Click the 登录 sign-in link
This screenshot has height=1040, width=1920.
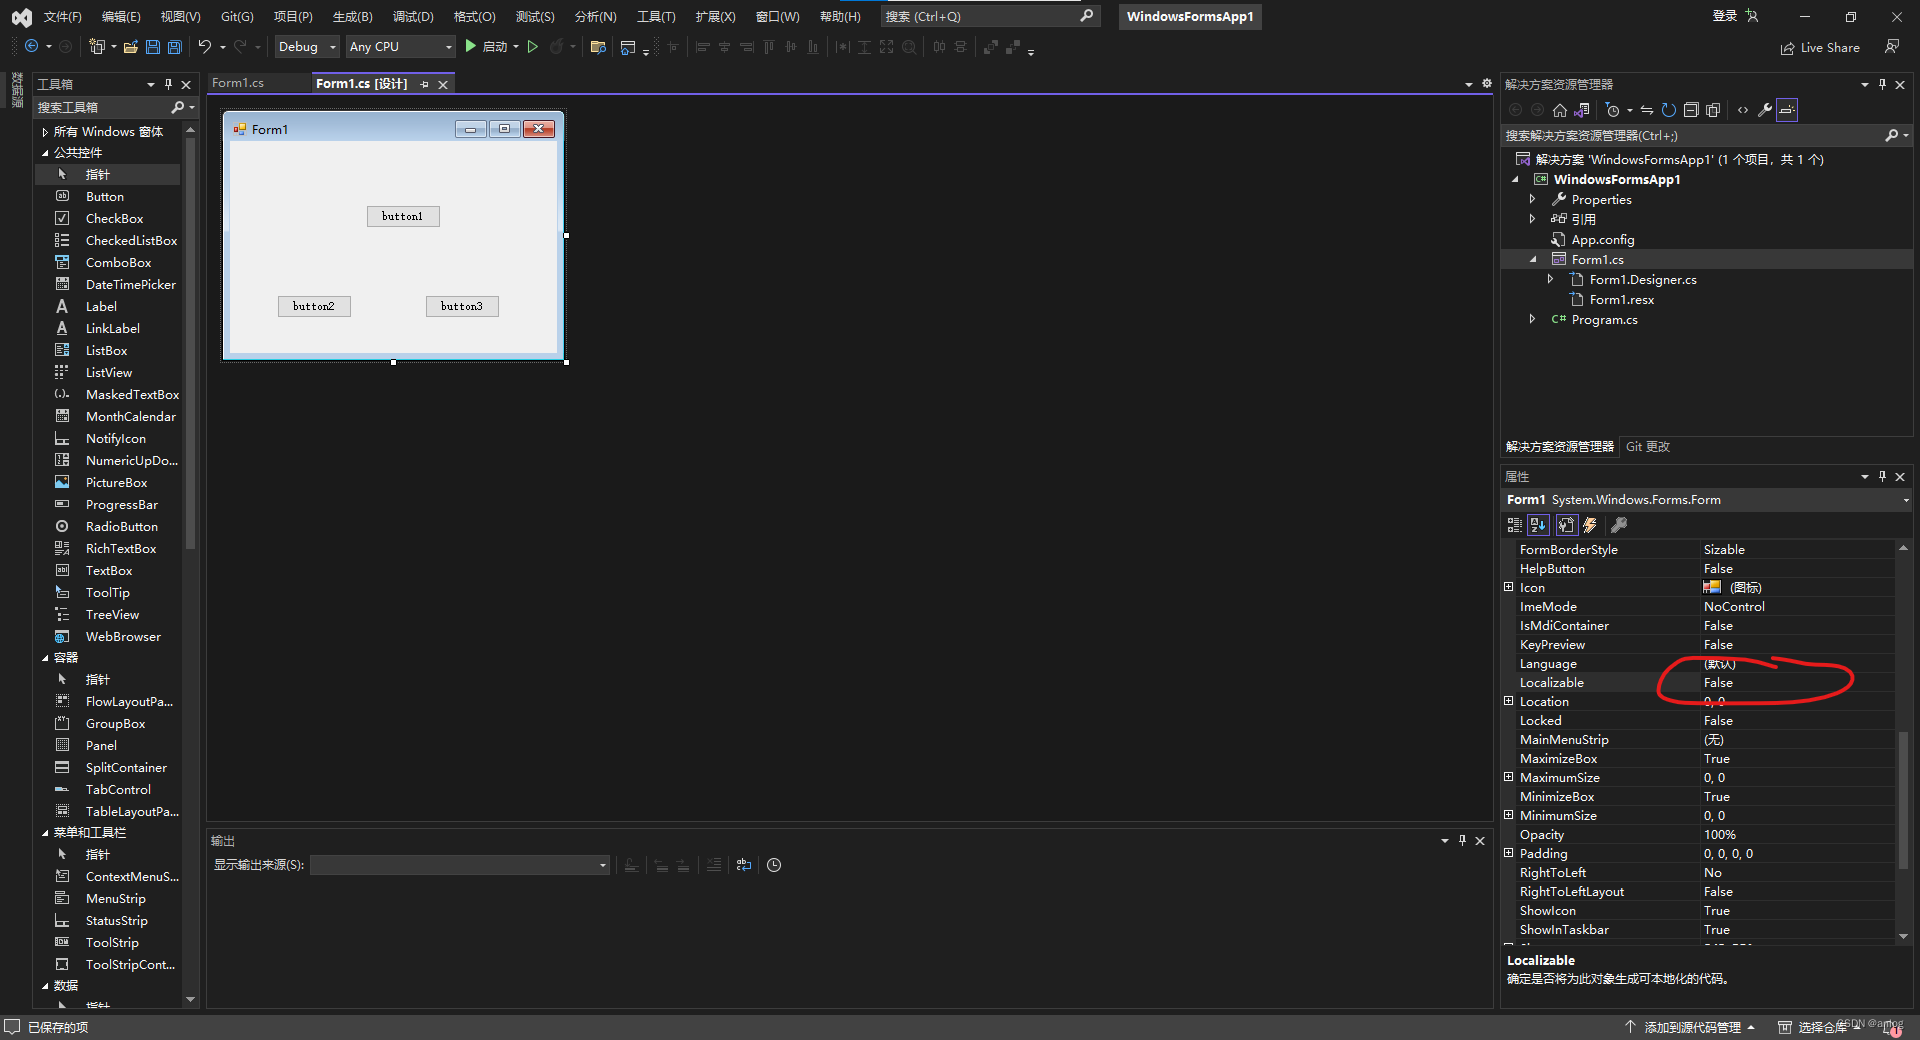[x=1724, y=16]
